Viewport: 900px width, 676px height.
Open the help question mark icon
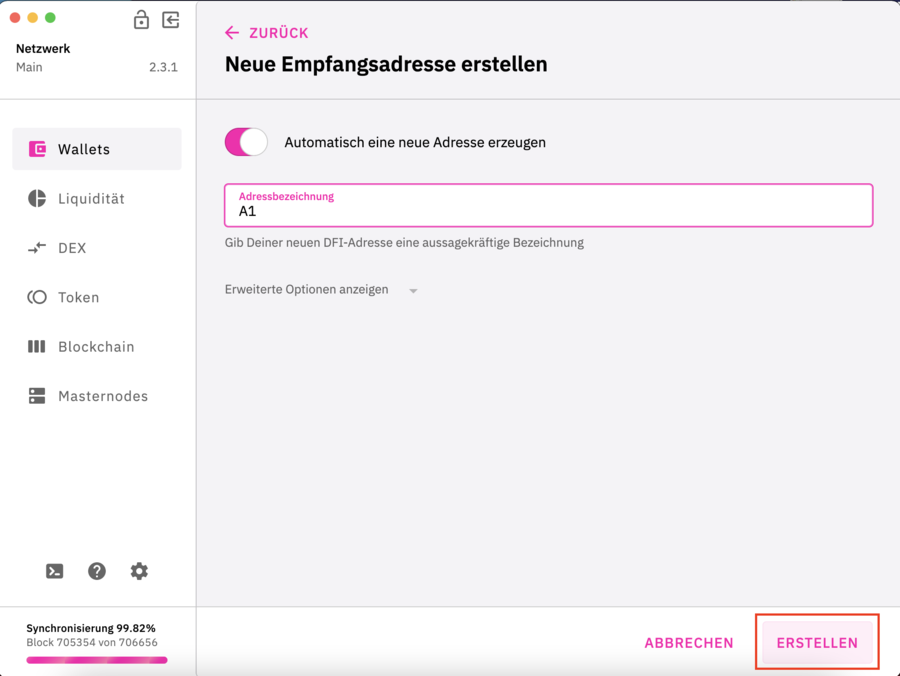tap(97, 571)
